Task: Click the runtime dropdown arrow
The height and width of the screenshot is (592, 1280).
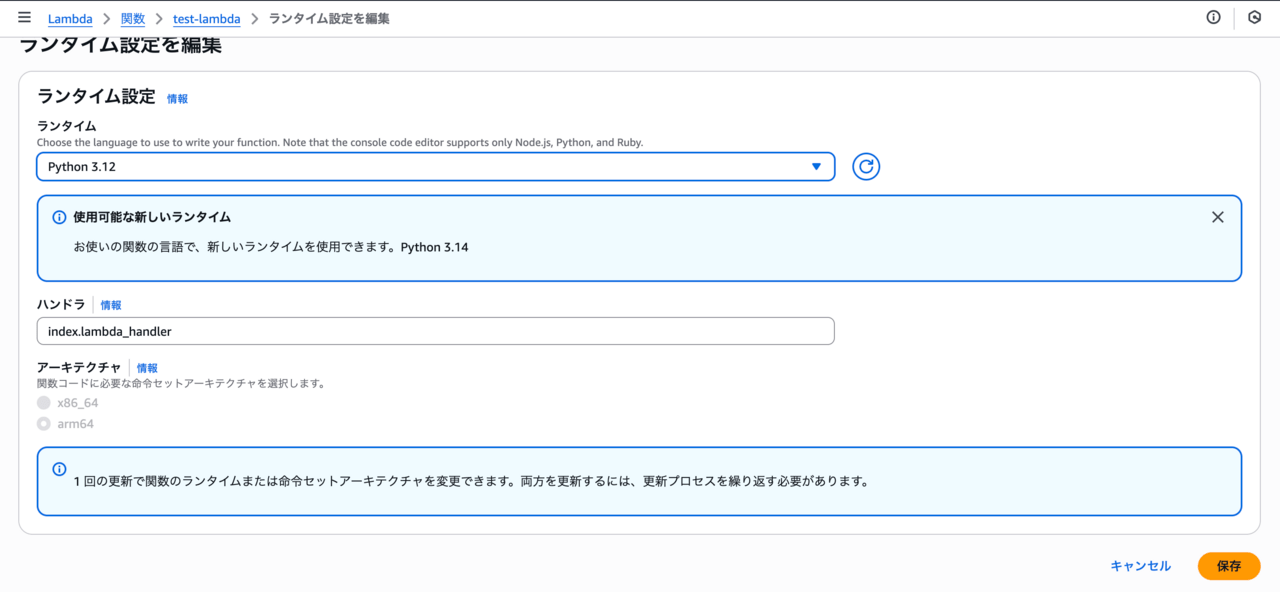Action: coord(816,167)
